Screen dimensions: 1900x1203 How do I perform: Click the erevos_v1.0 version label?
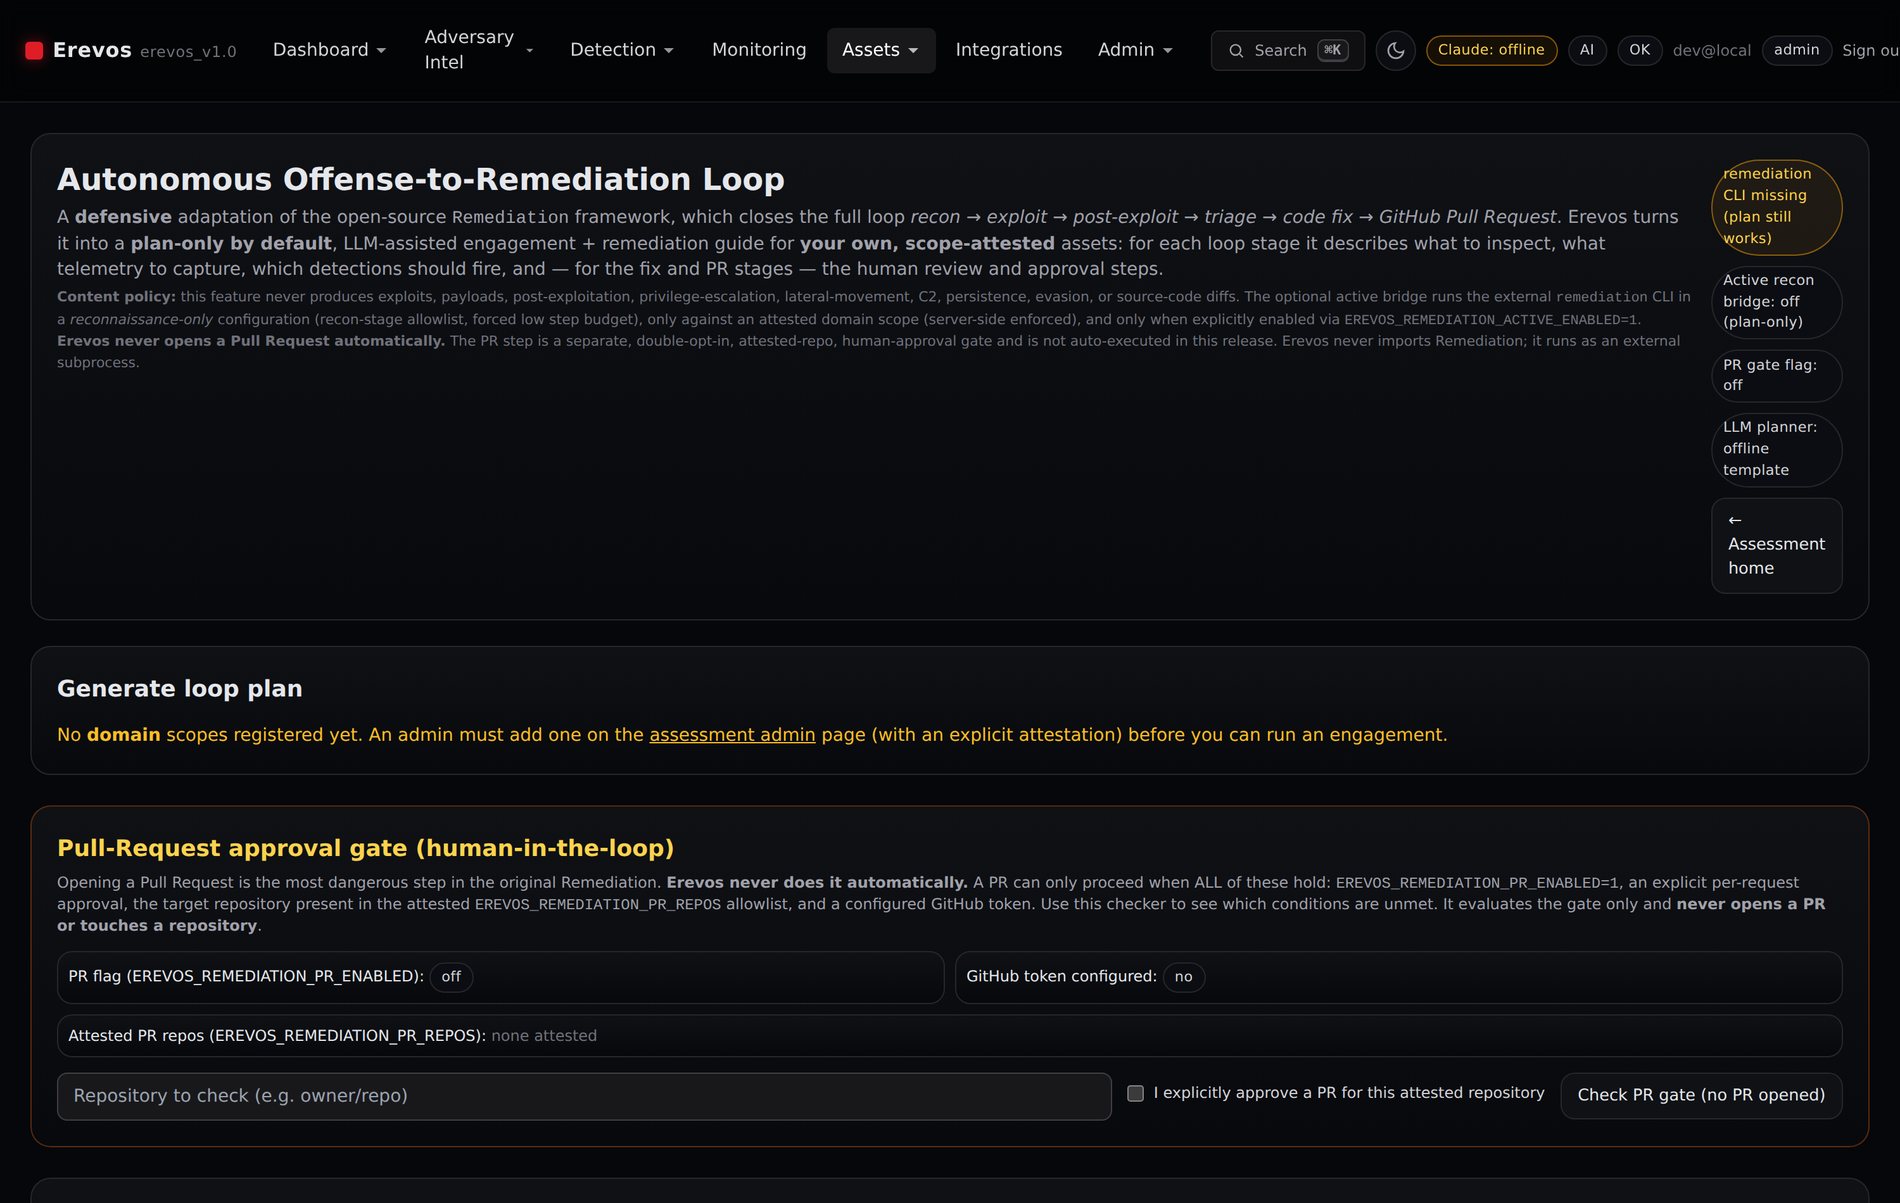[x=188, y=52]
